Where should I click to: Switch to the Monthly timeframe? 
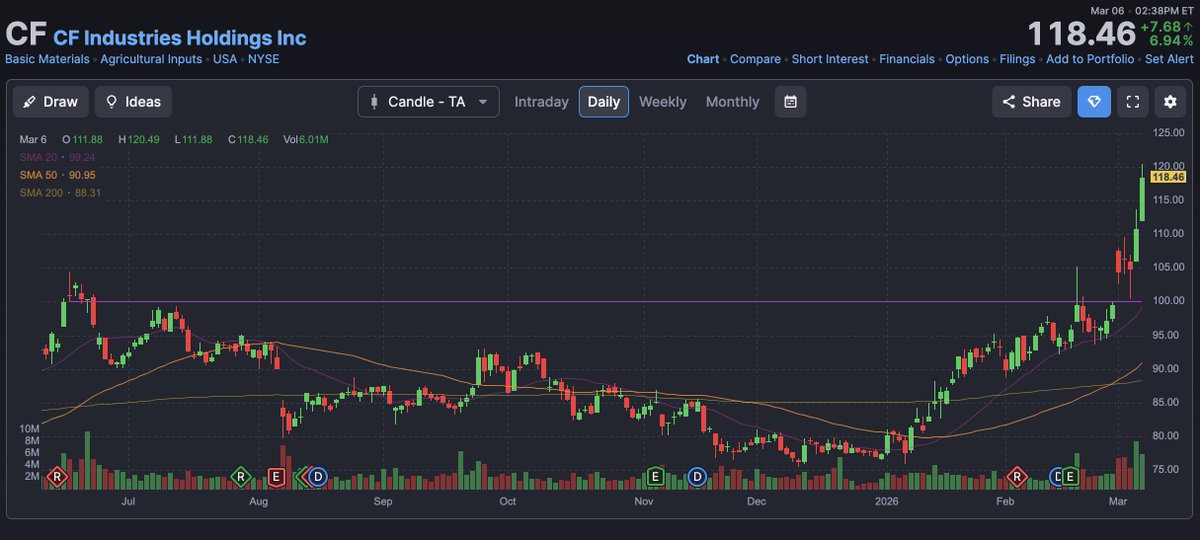(733, 102)
